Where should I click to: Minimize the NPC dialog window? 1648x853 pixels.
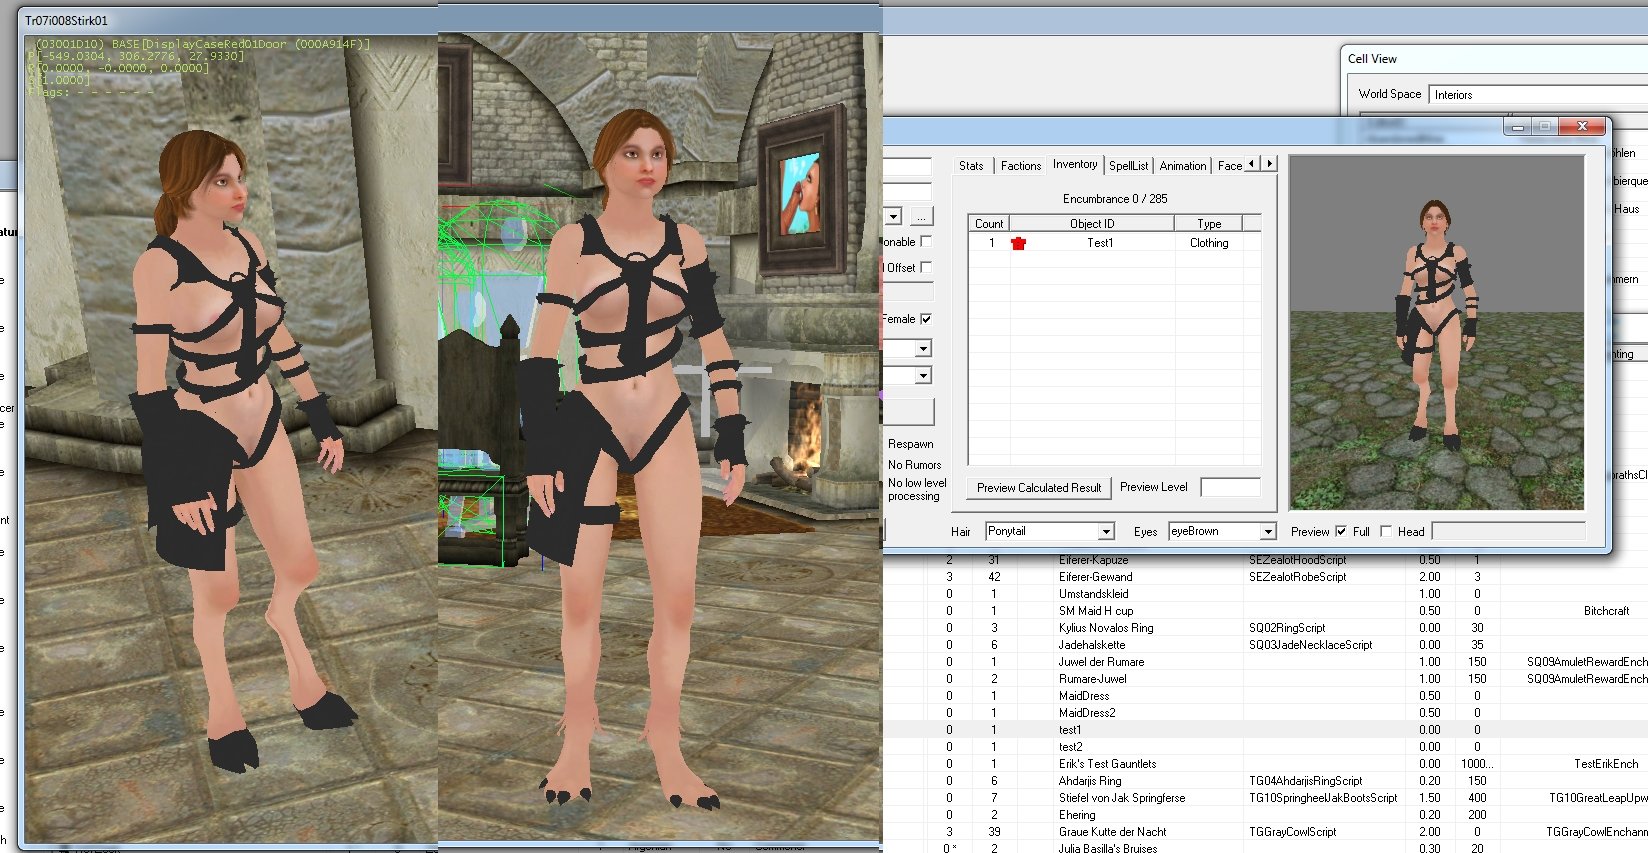[1518, 127]
